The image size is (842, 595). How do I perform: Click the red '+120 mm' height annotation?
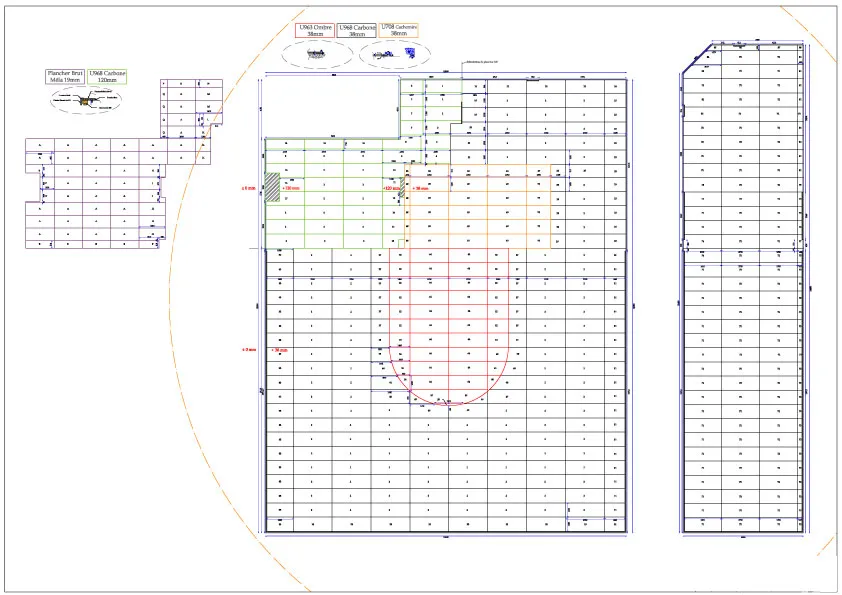pos(391,188)
